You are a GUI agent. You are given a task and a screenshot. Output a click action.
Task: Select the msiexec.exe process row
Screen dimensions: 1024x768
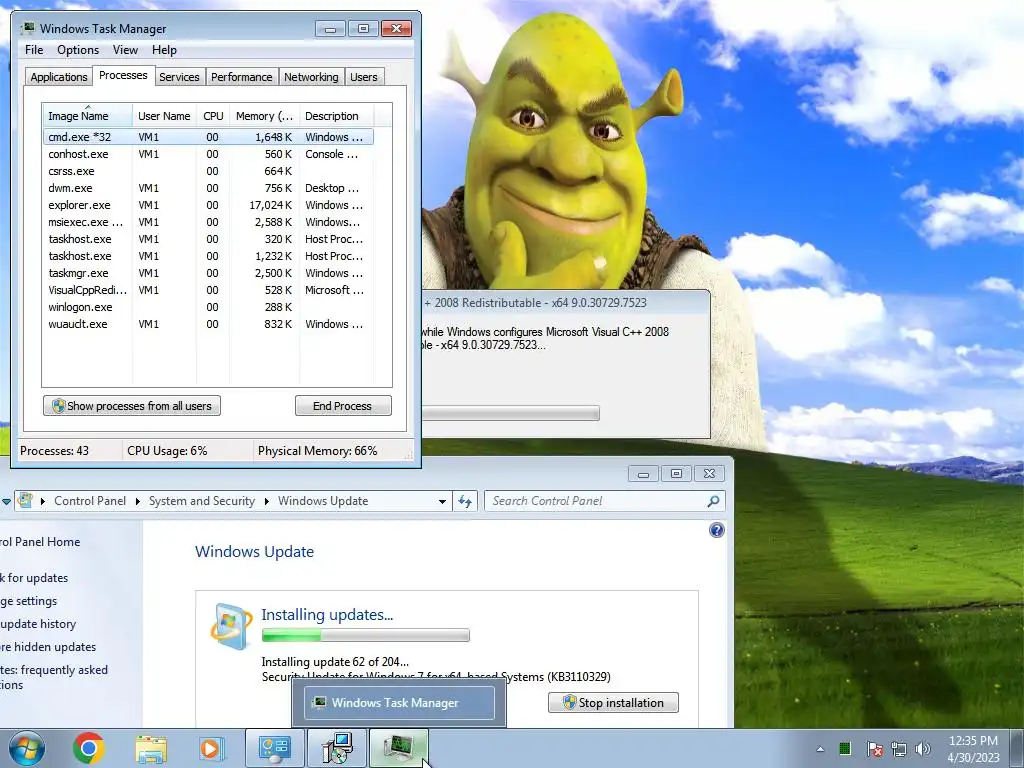(208, 222)
